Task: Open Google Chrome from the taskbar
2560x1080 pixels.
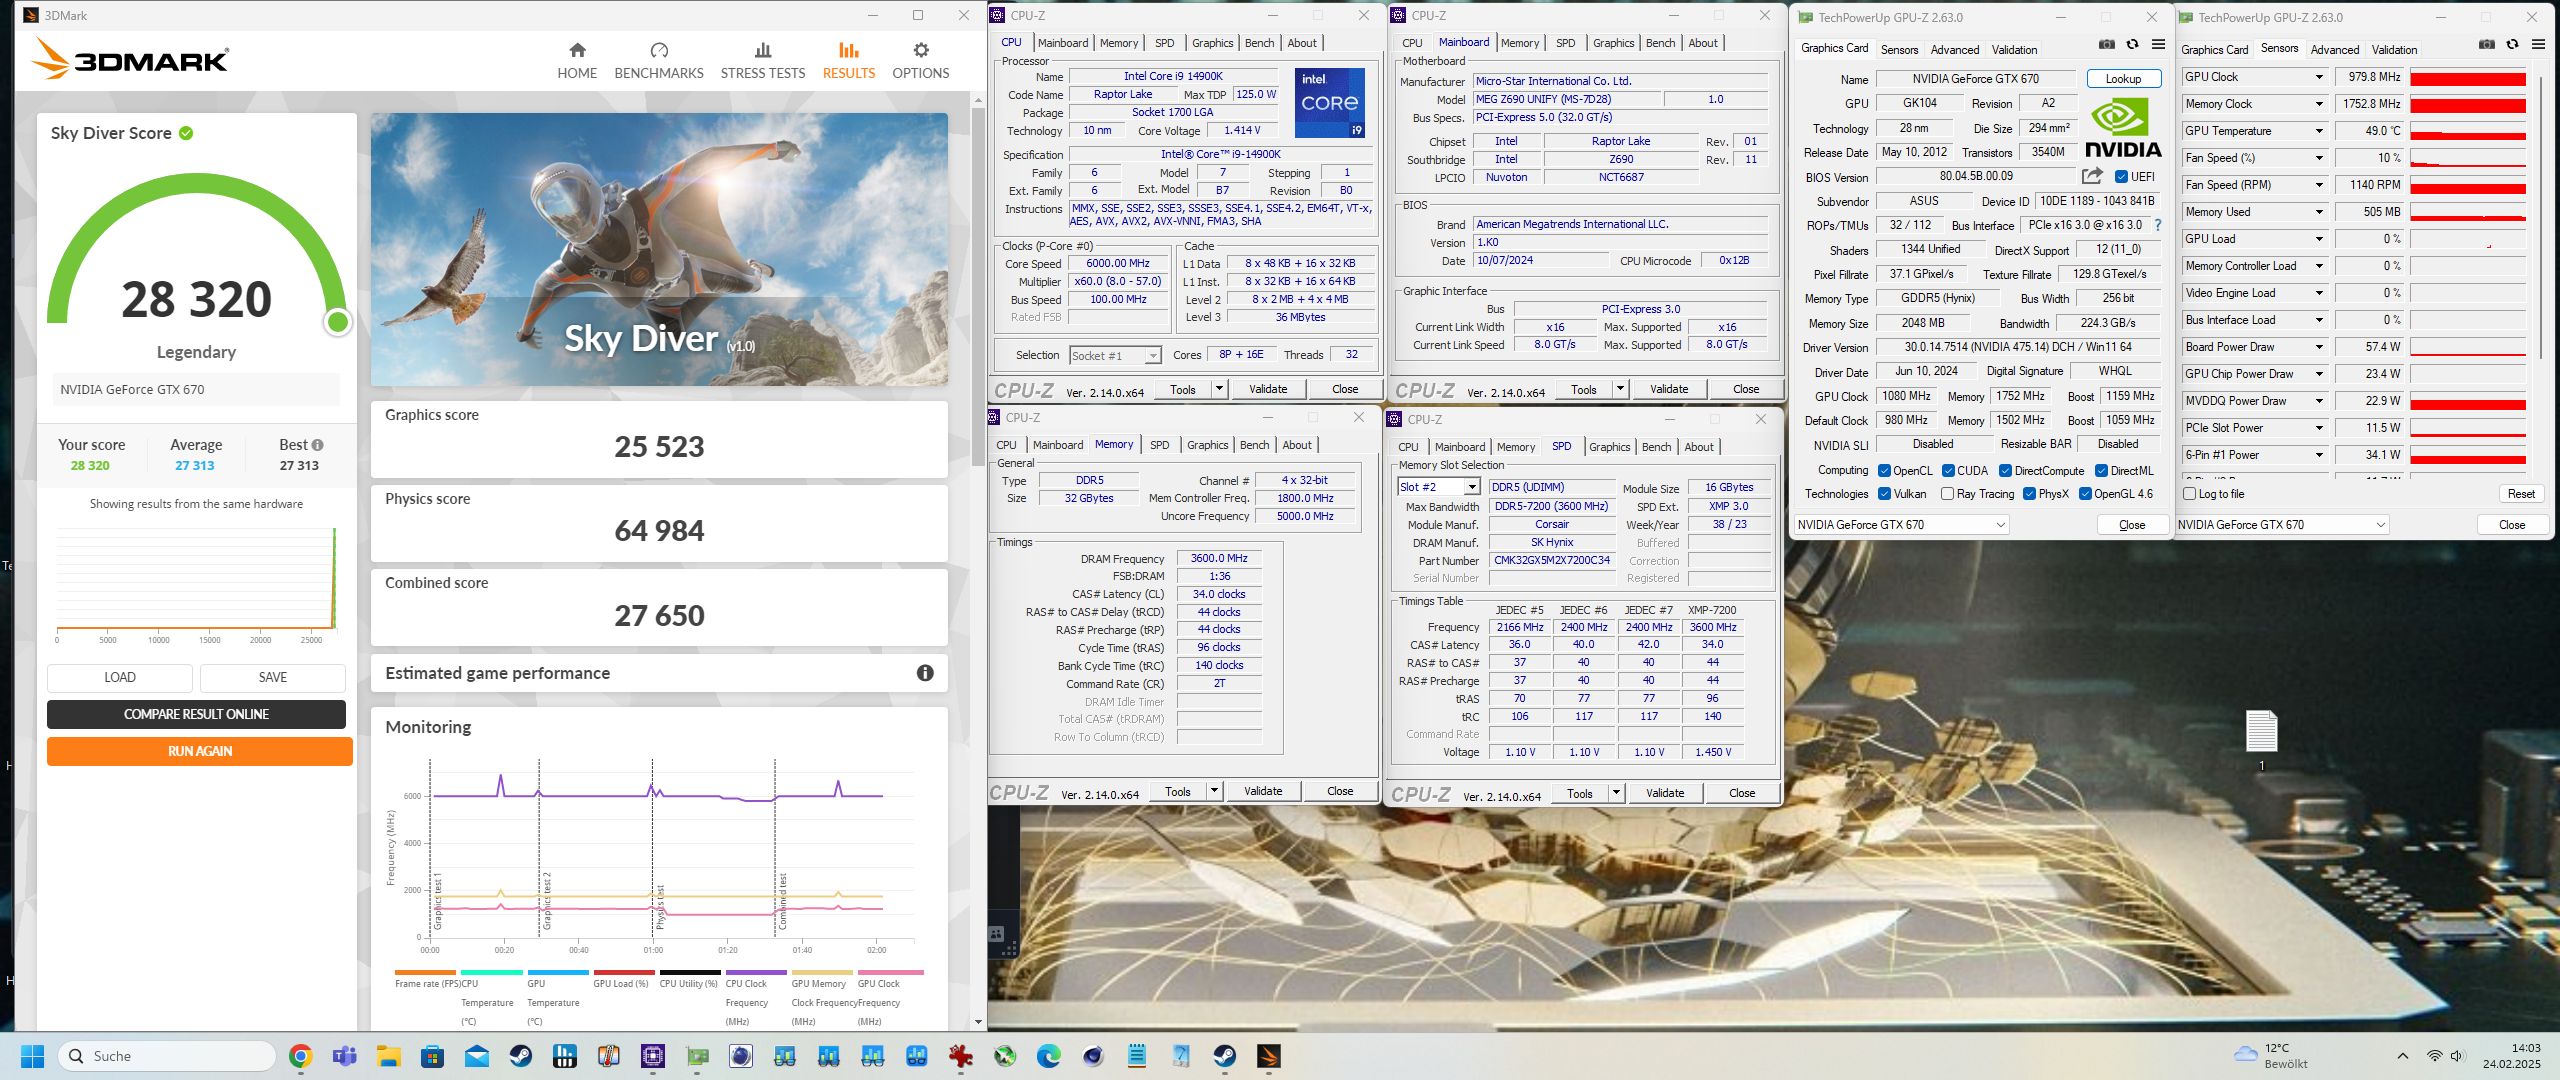Action: [x=300, y=1056]
